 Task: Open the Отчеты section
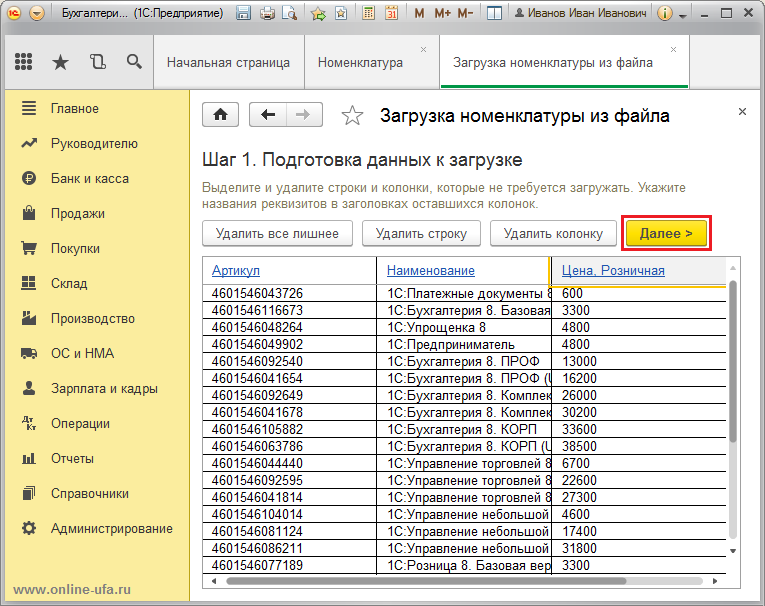(x=98, y=459)
